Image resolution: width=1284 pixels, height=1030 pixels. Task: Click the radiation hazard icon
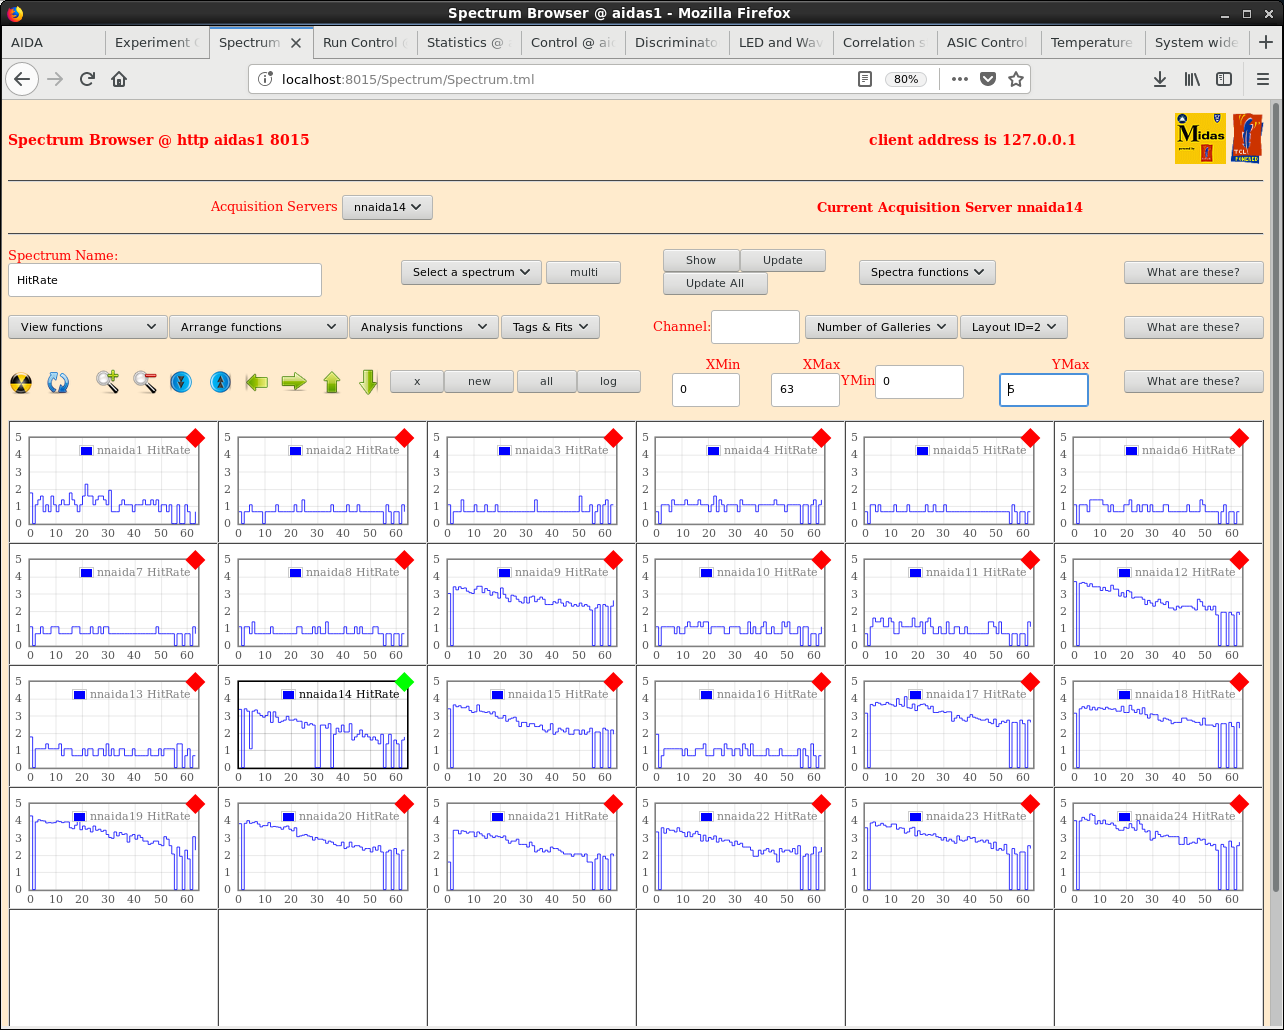(21, 382)
